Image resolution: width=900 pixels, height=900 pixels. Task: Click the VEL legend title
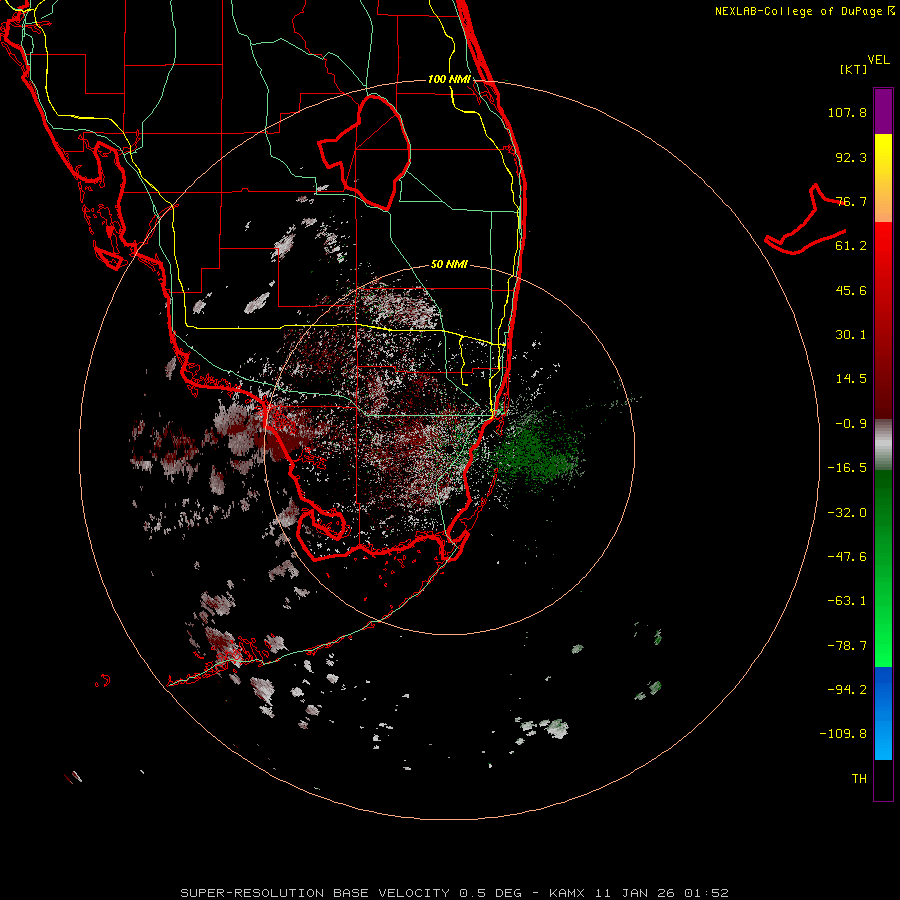[x=878, y=60]
